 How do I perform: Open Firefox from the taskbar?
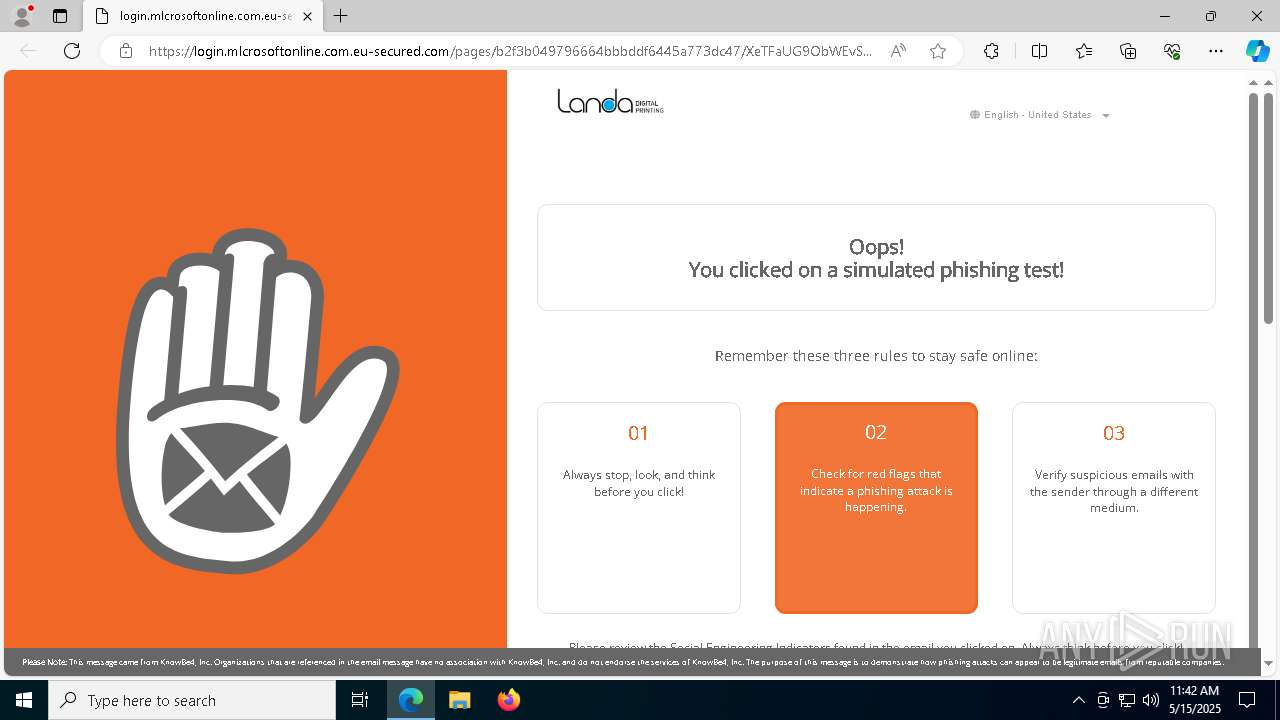(x=508, y=700)
